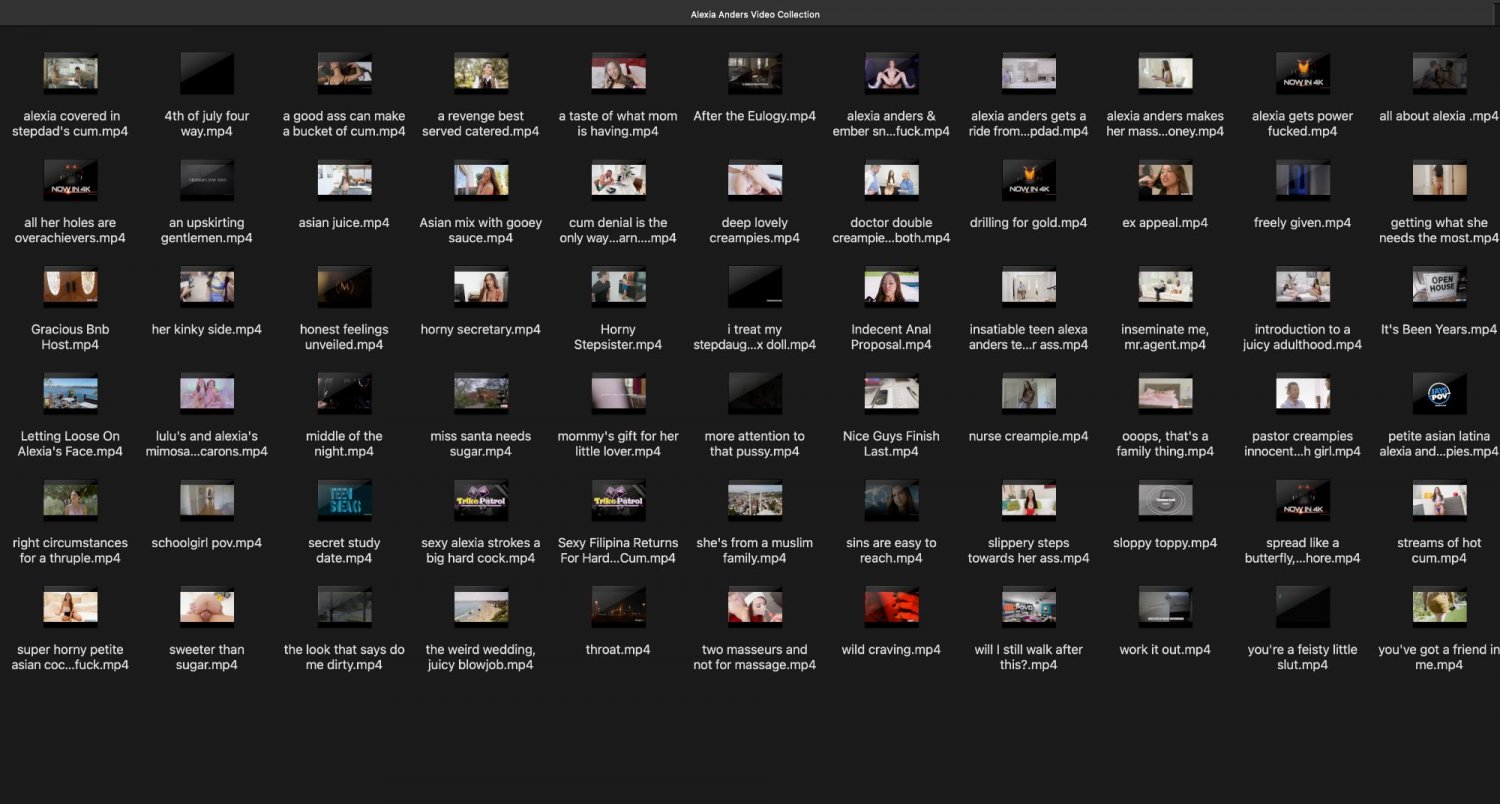1500x804 pixels.
Task: Select the "Gracious Bnb Host.mp4" thumbnail
Action: (69, 285)
